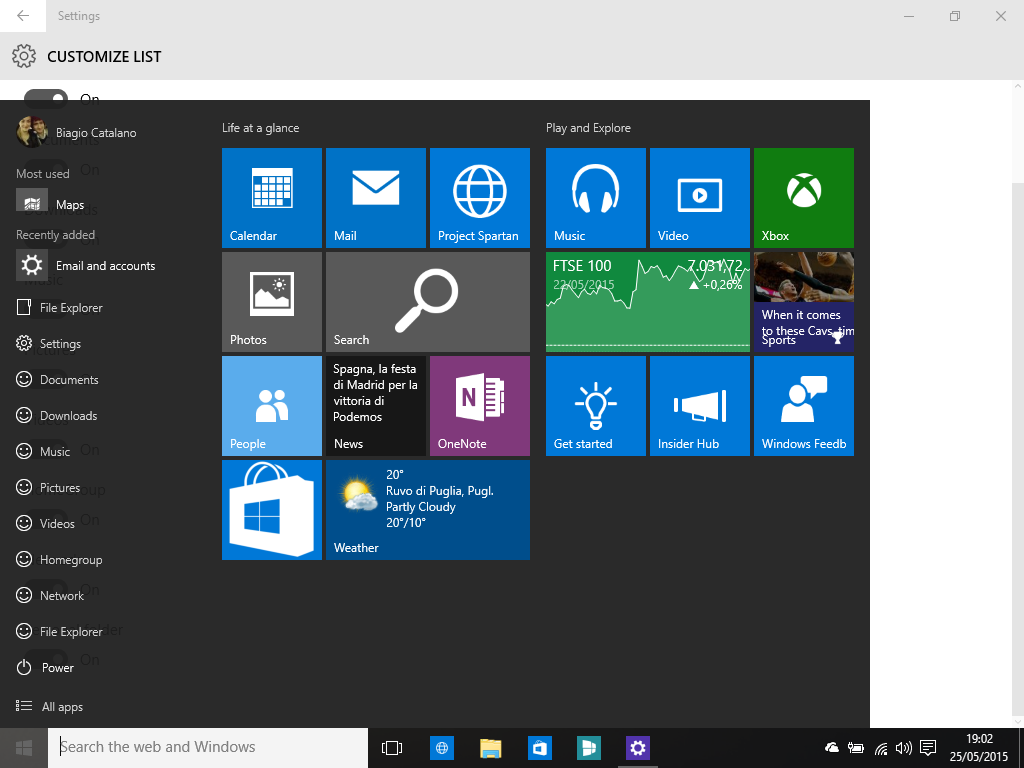The height and width of the screenshot is (768, 1024).
Task: Open Maps from Most used
Action: (x=51, y=204)
